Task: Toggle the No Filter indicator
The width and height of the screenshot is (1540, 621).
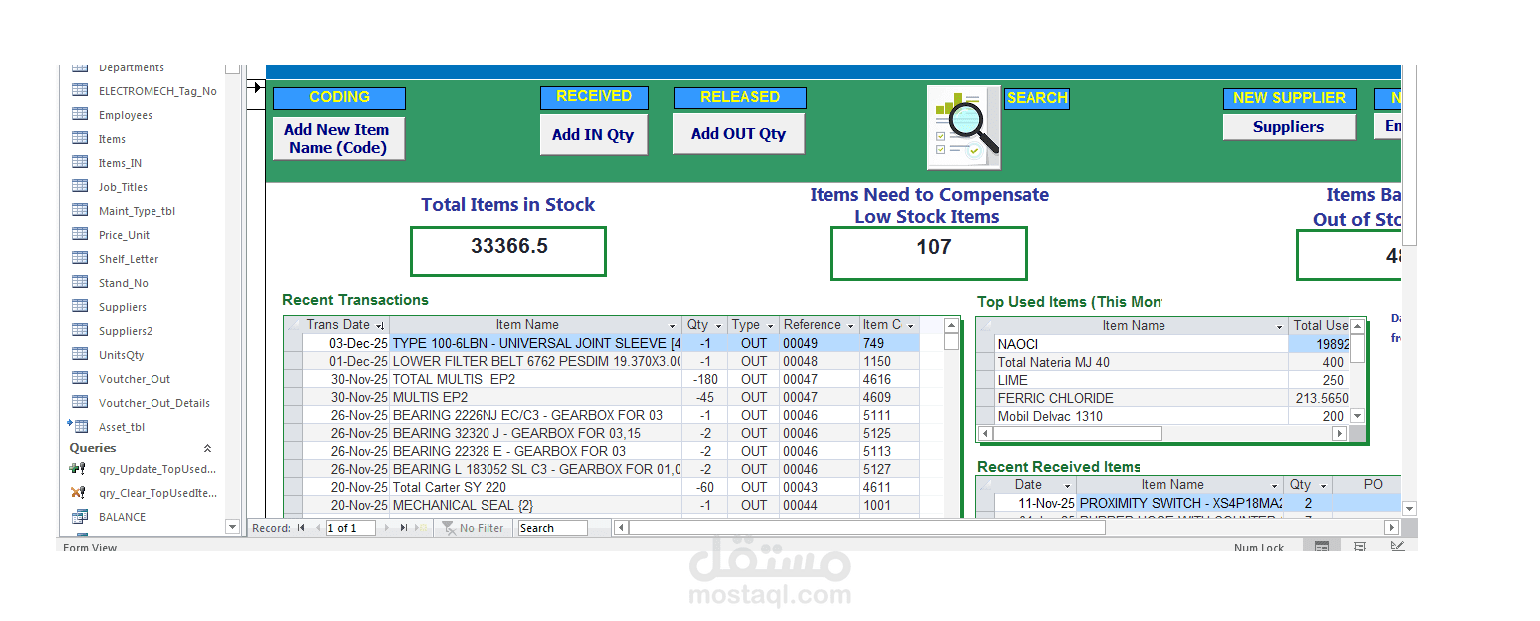Action: [474, 528]
